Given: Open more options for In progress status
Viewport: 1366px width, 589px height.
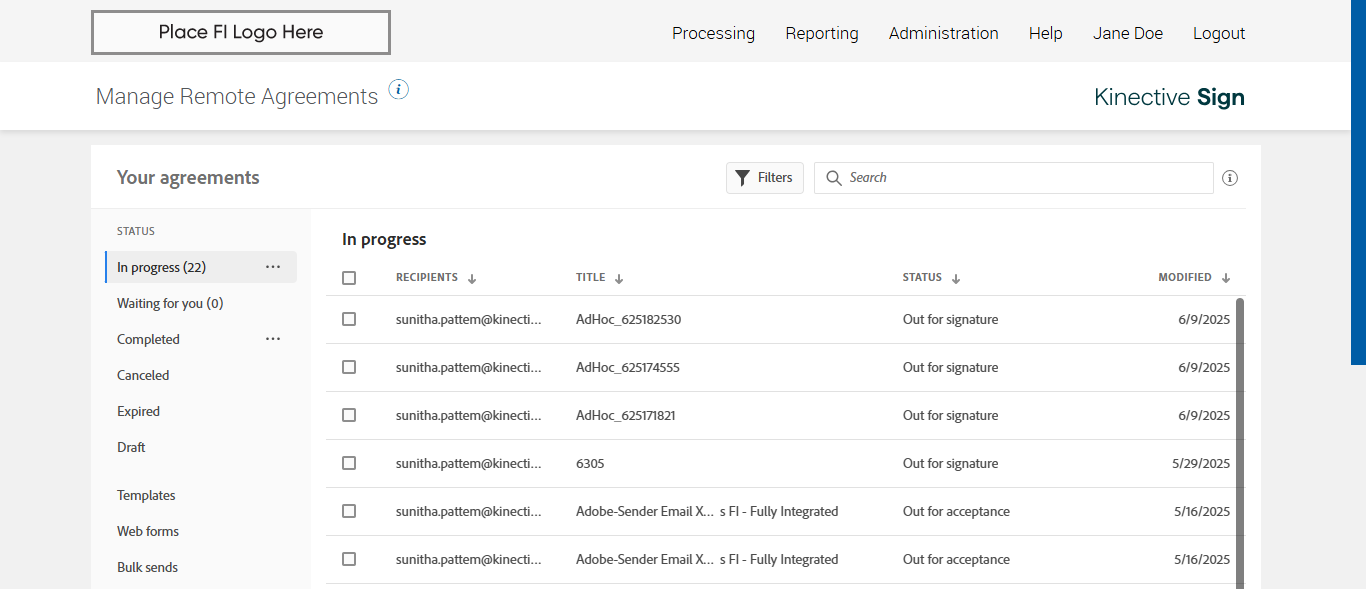Looking at the screenshot, I should [273, 267].
